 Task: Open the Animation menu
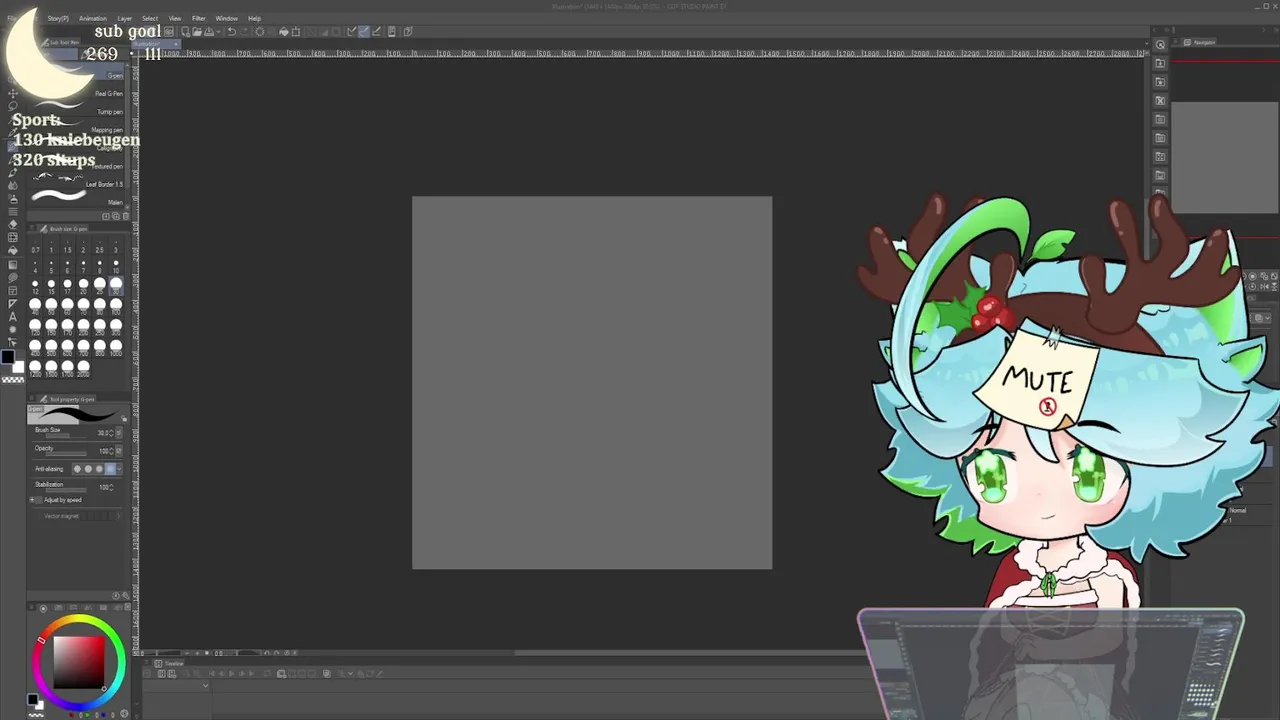coord(92,18)
